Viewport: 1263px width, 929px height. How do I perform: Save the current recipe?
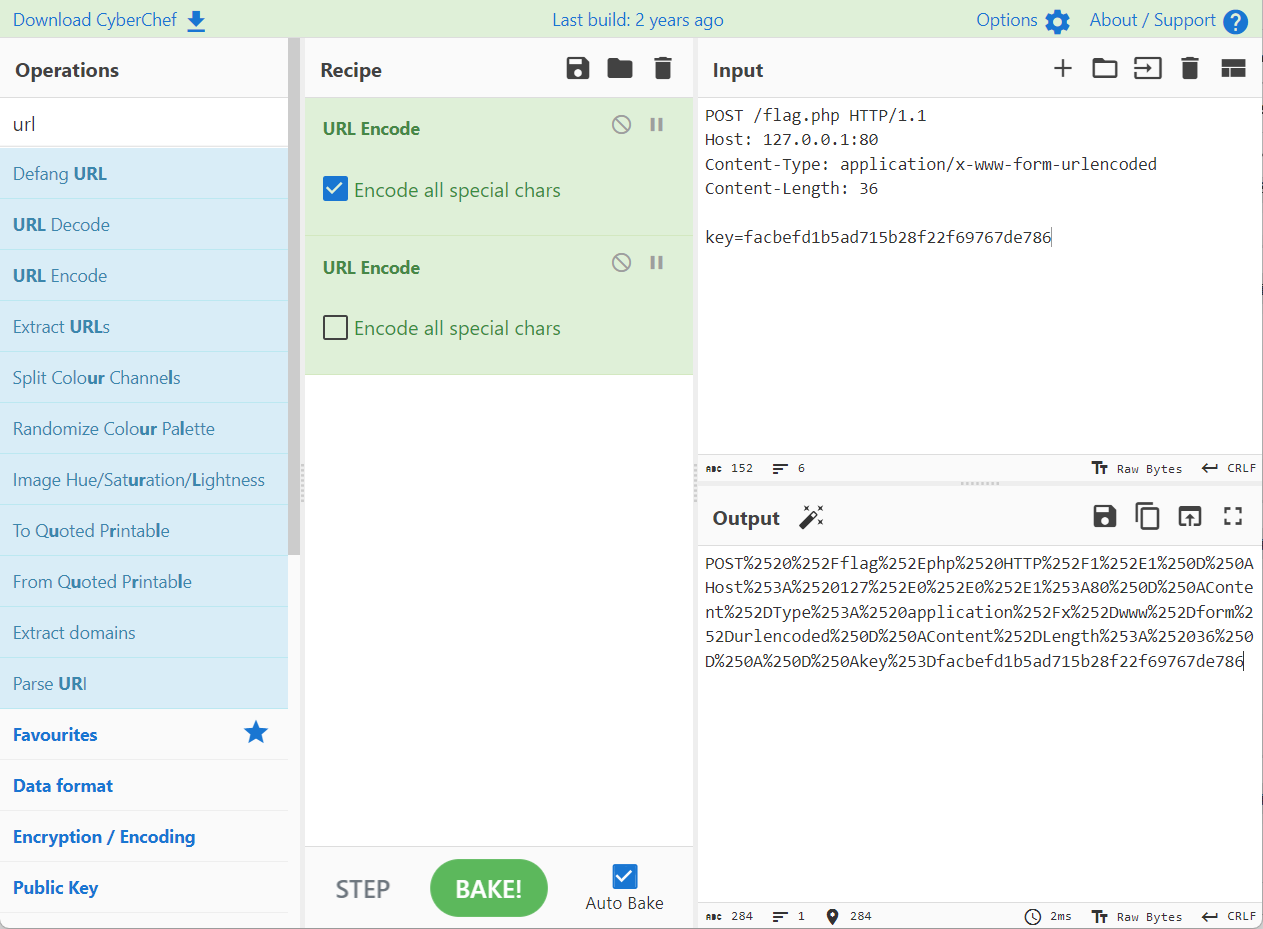(577, 69)
